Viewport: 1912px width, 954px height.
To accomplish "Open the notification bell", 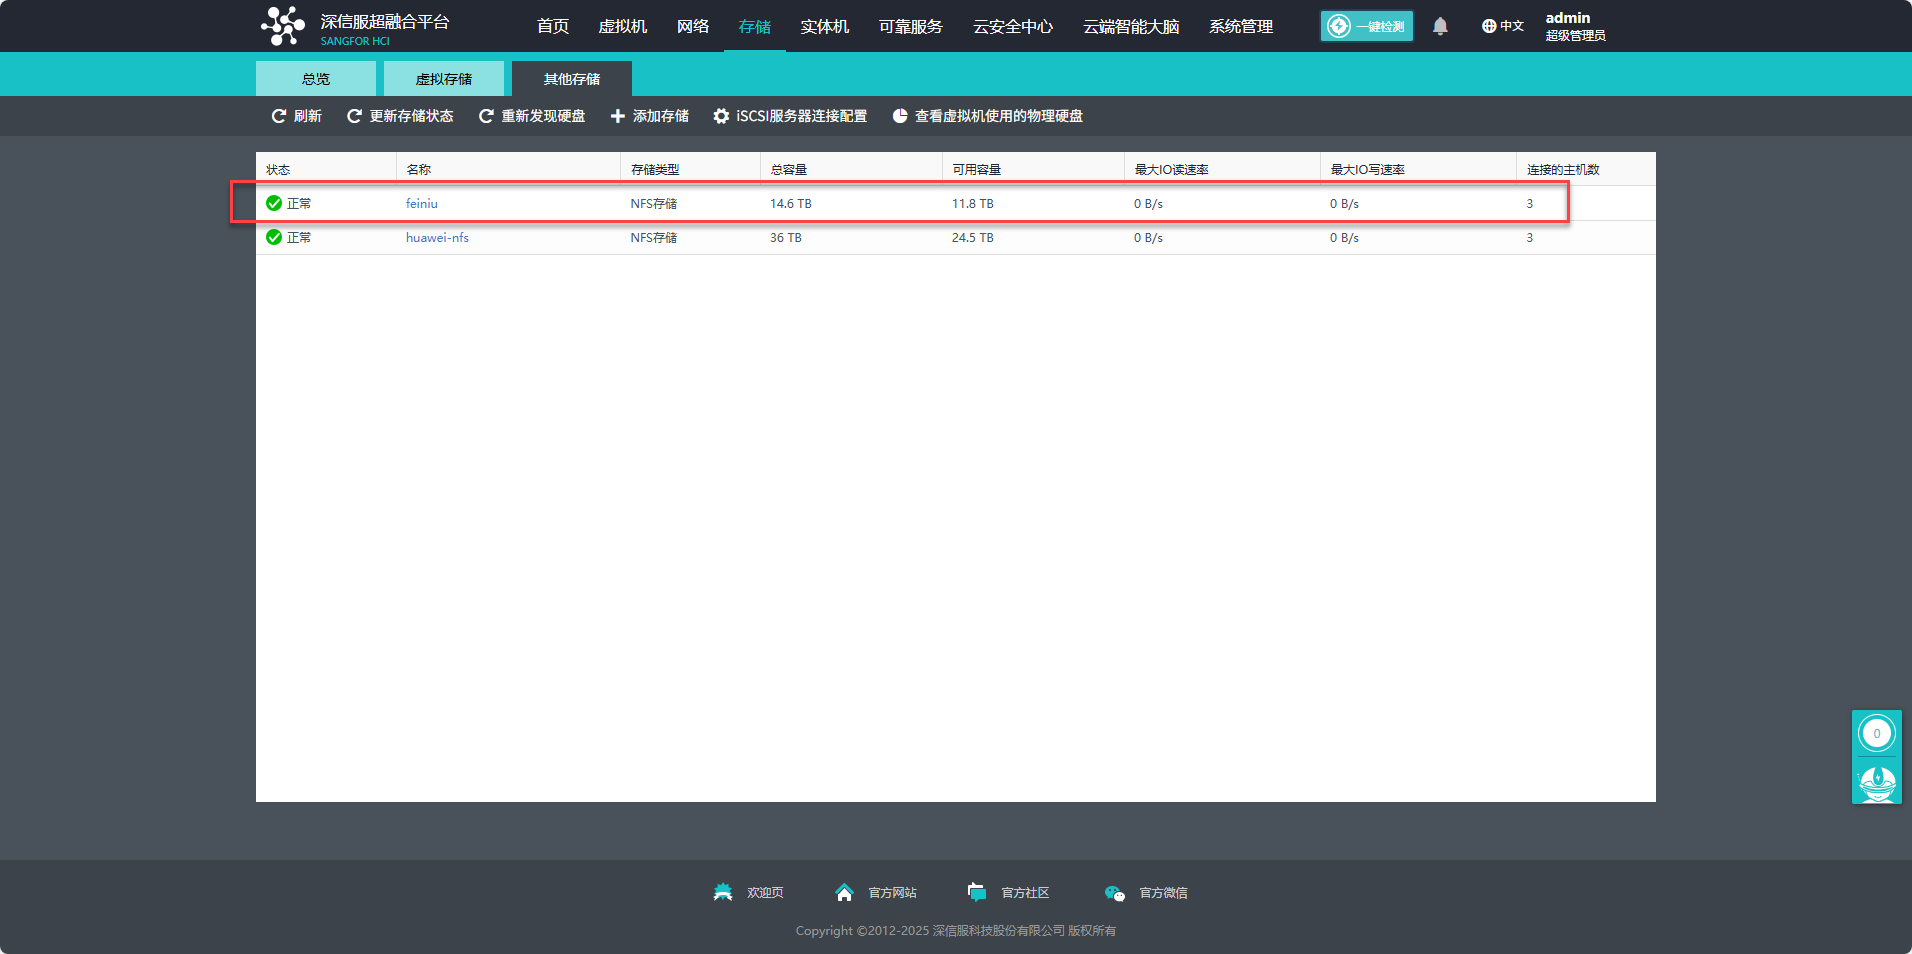I will tap(1440, 26).
